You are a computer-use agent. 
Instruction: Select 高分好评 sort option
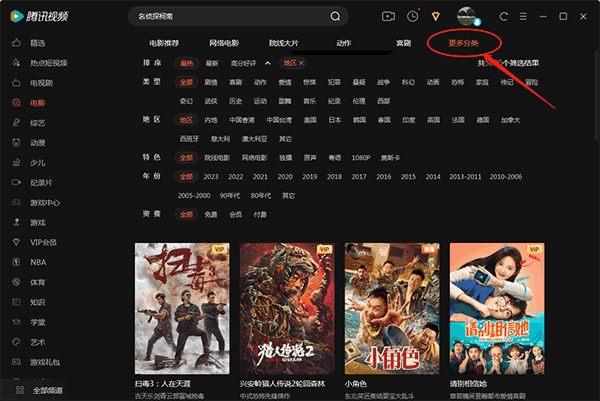[243, 63]
